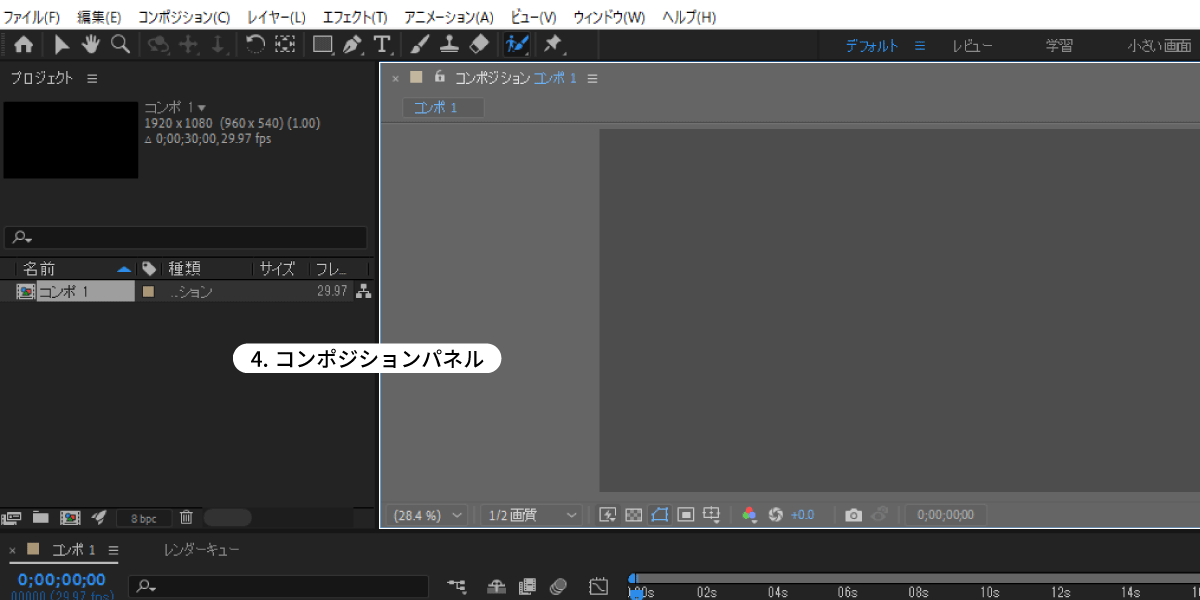Click the Interpret Footage icon in Project panel
This screenshot has width=1200, height=600.
tap(12, 518)
